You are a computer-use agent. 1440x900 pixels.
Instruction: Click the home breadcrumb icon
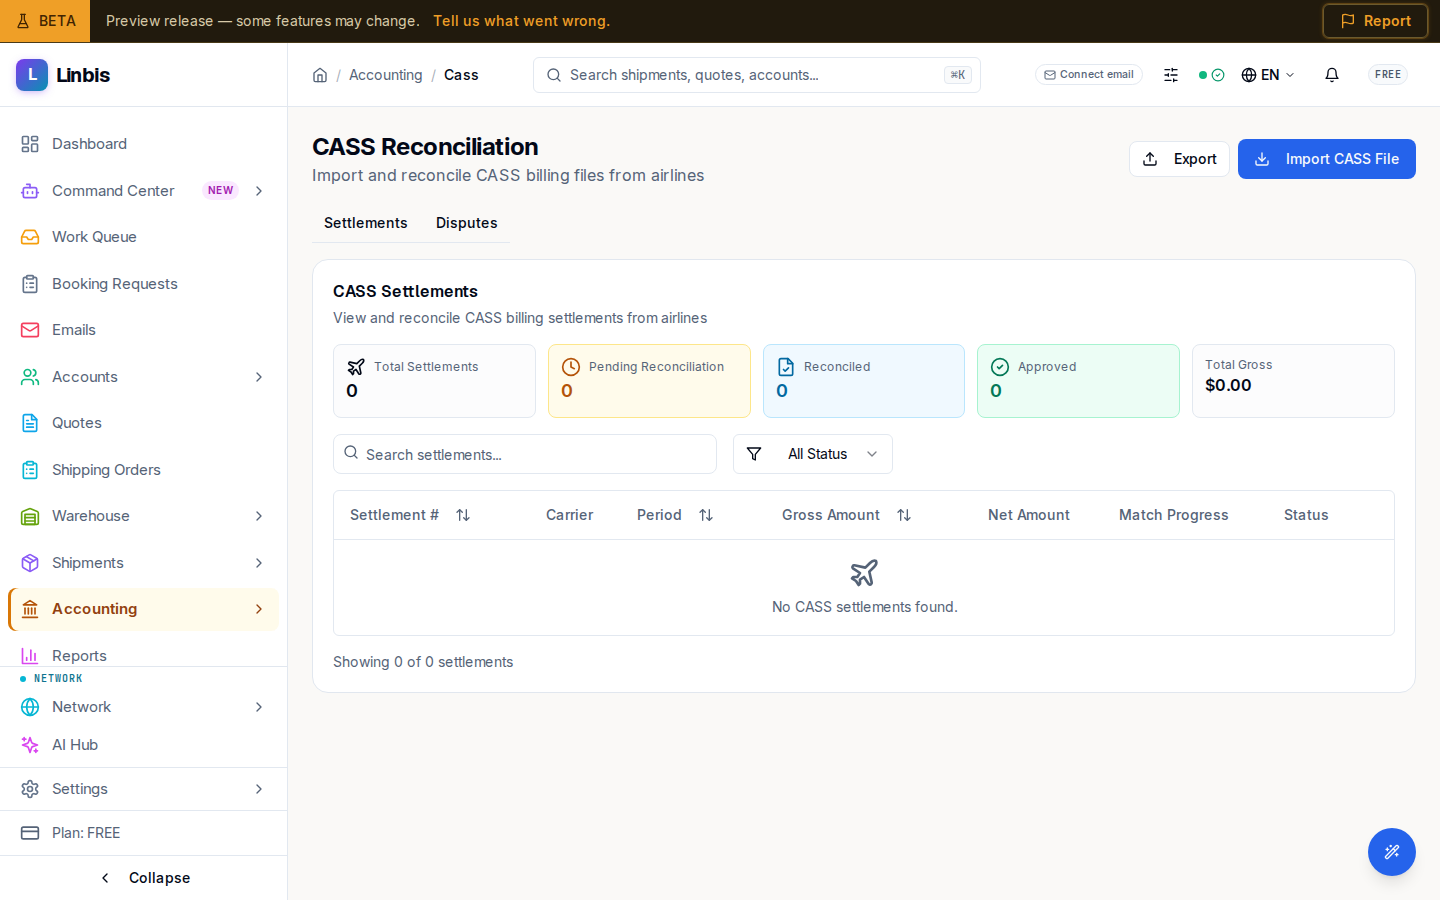(320, 75)
